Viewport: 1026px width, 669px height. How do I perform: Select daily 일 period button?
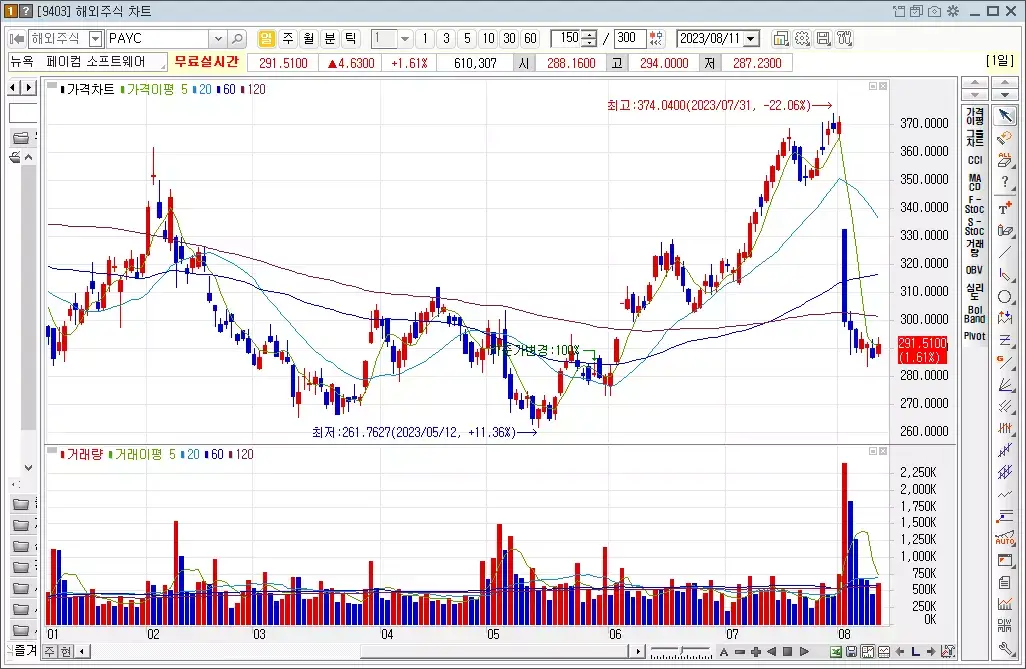point(266,39)
